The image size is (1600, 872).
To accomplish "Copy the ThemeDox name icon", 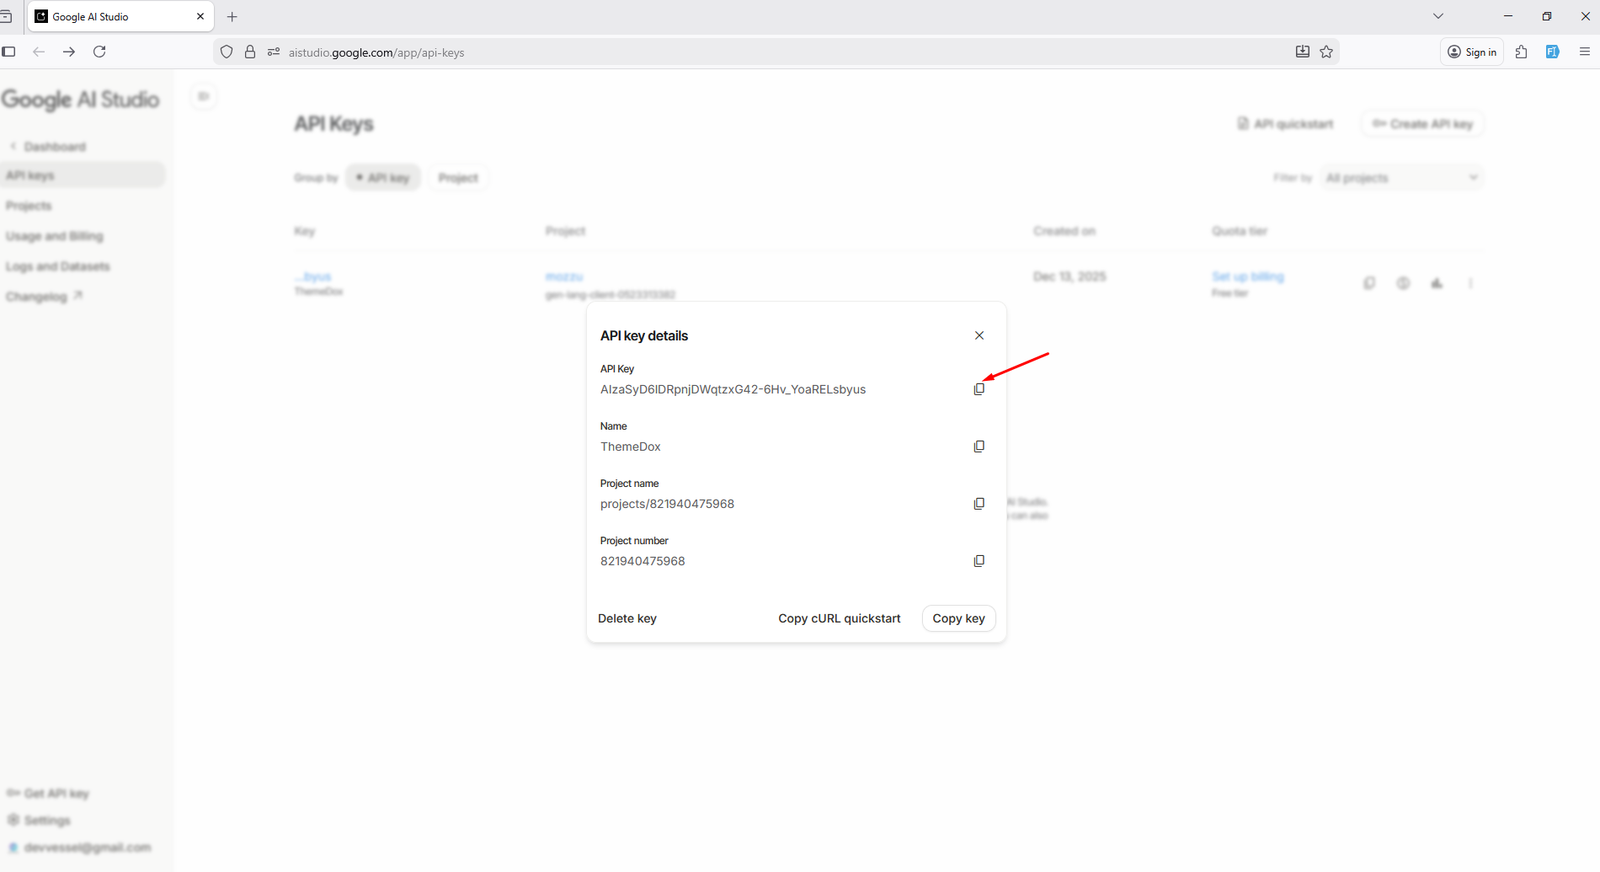I will [x=979, y=446].
